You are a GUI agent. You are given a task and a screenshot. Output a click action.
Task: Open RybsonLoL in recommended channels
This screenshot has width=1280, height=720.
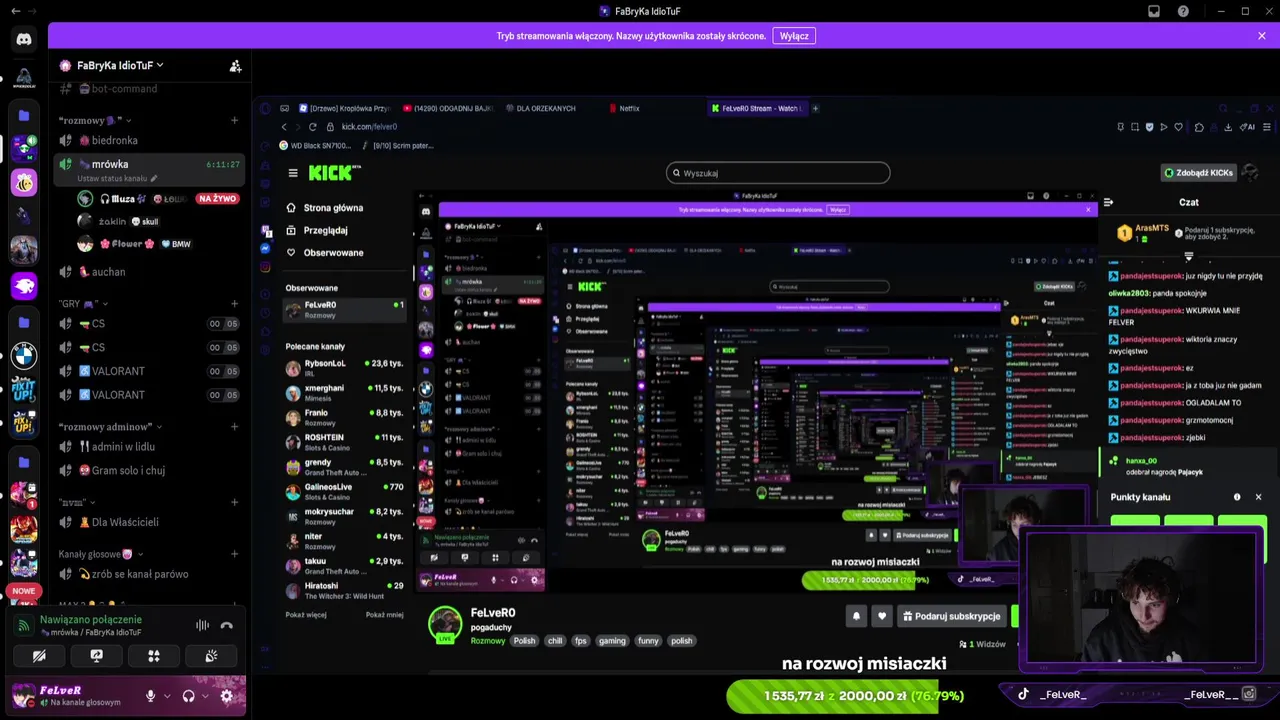(x=344, y=368)
